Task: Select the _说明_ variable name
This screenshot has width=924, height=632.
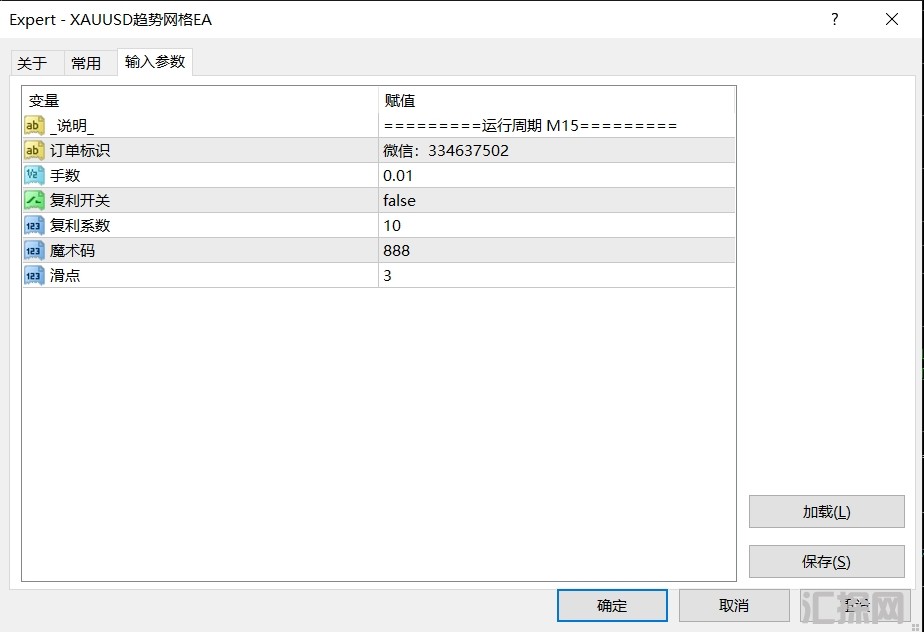Action: [72, 126]
